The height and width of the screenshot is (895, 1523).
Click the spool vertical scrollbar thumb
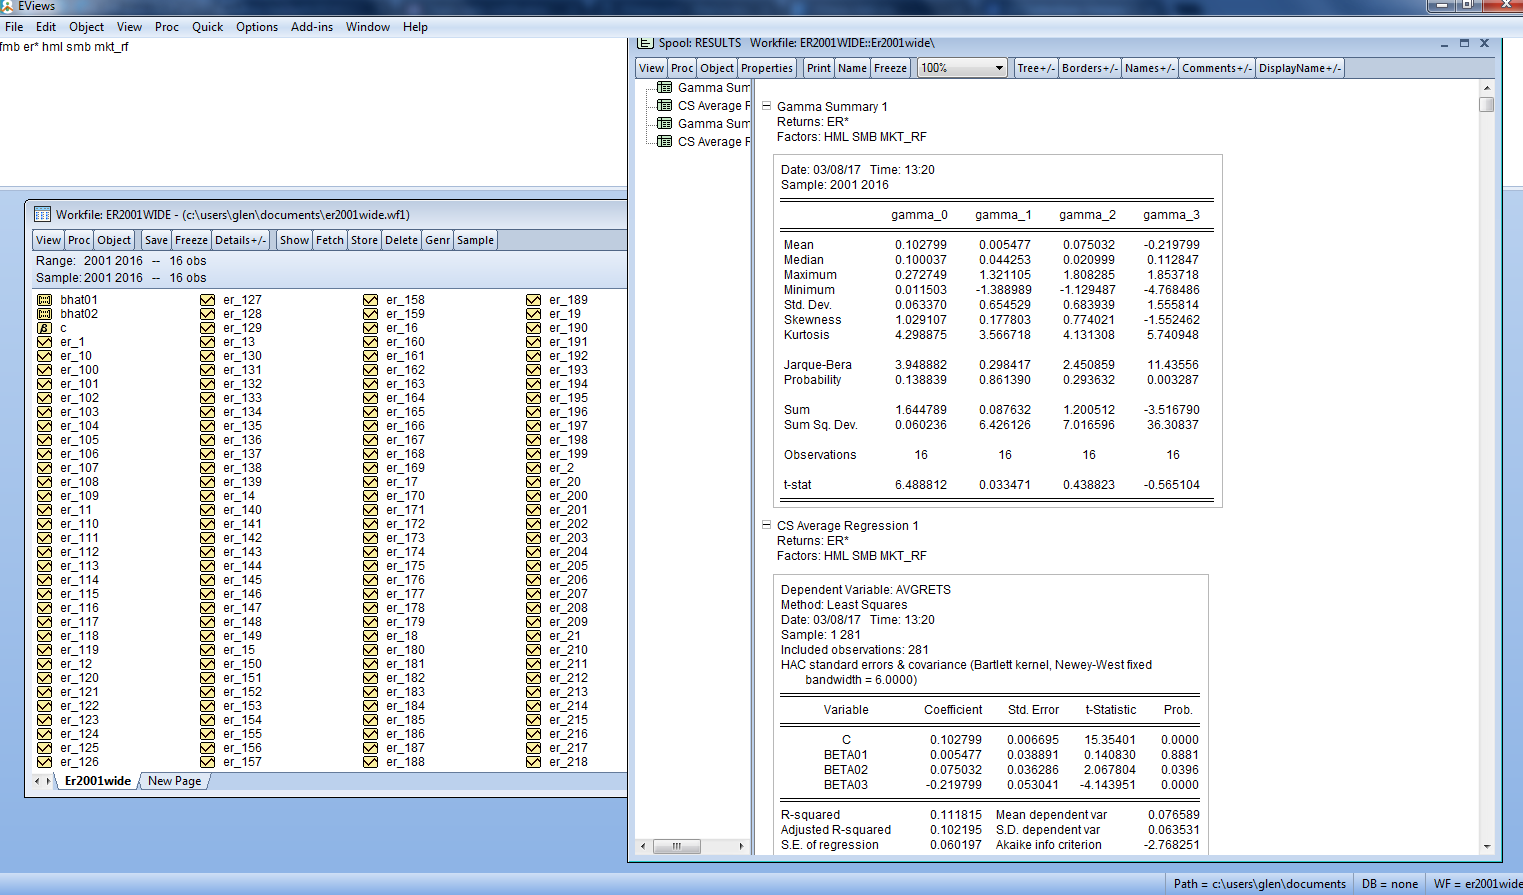coord(1487,104)
